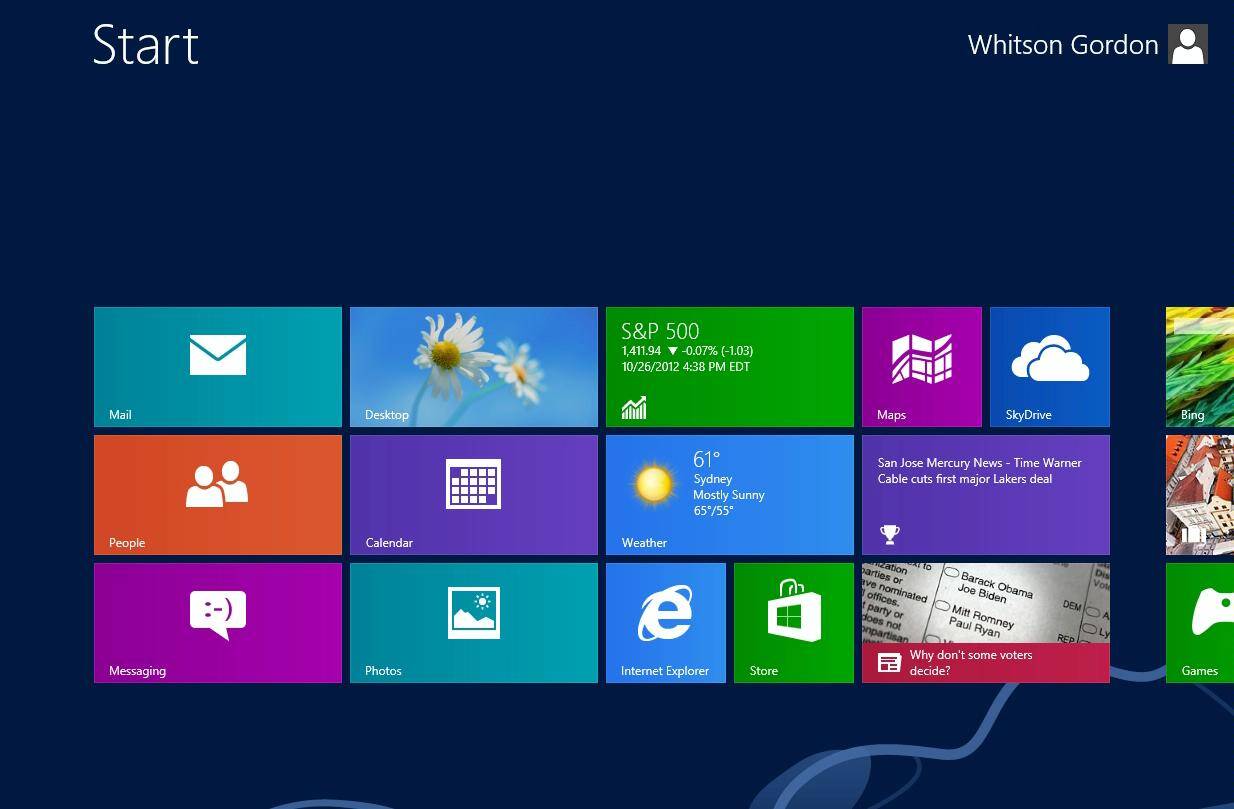Open the travel photo tile below Bing
The width and height of the screenshot is (1234, 809).
1200,494
